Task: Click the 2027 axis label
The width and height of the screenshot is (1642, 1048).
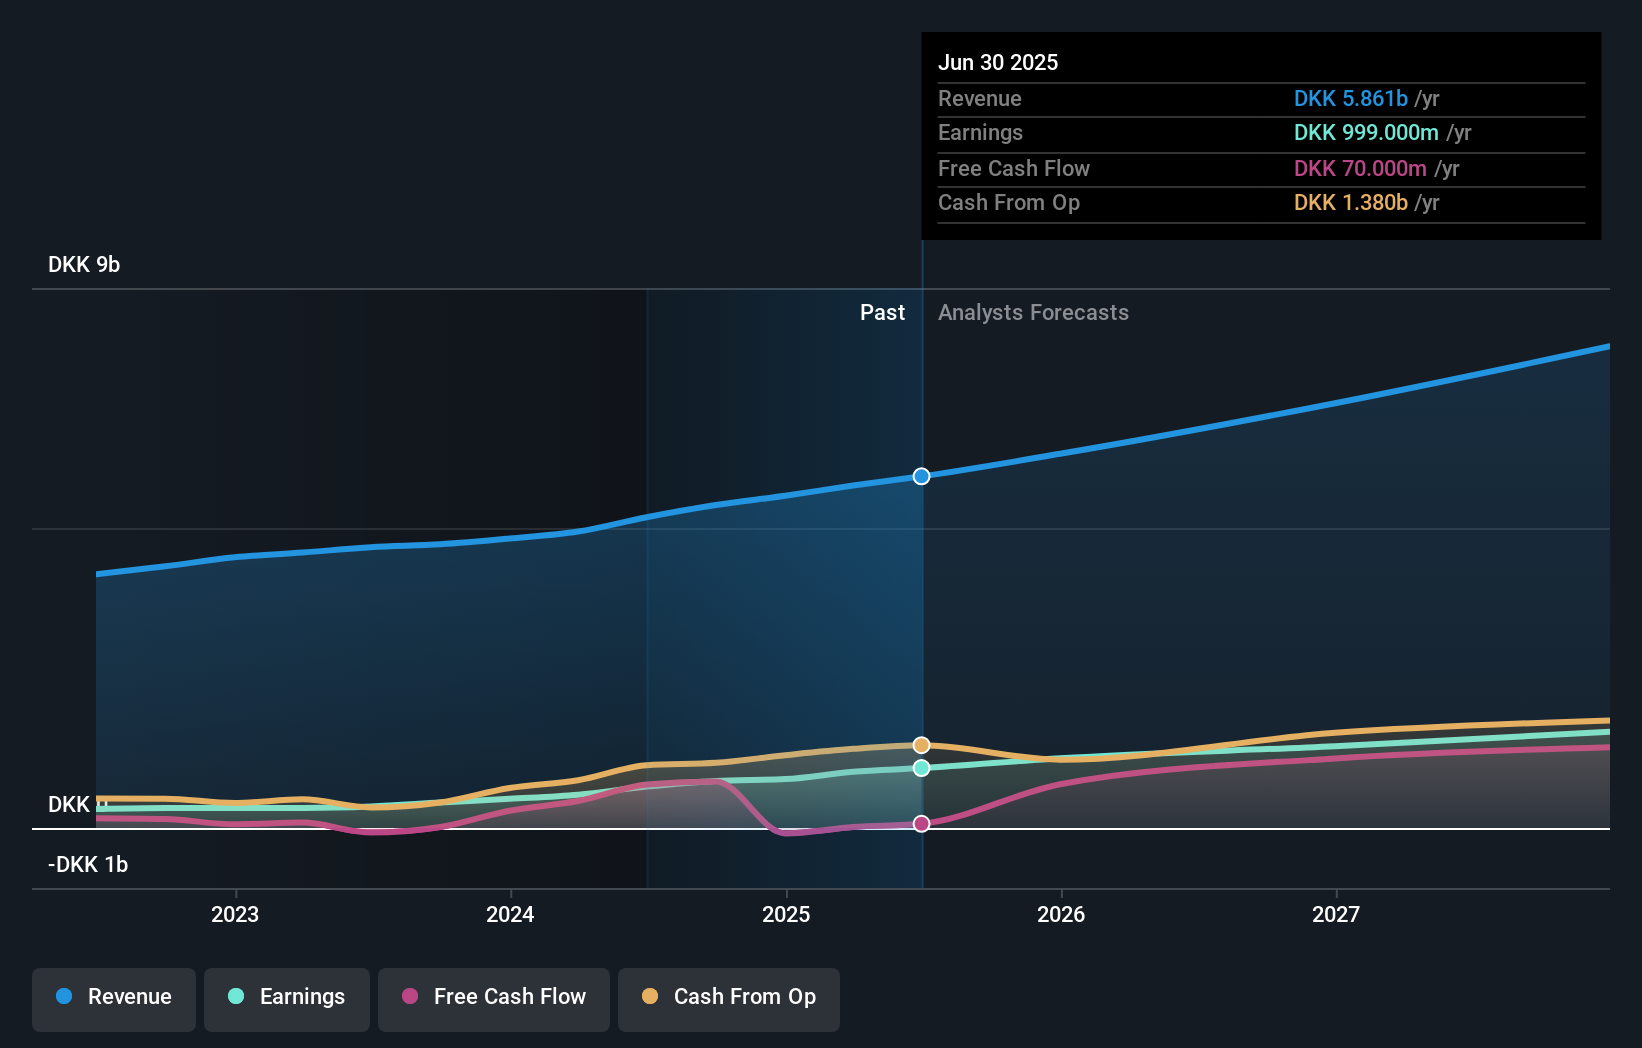Action: point(1337,913)
